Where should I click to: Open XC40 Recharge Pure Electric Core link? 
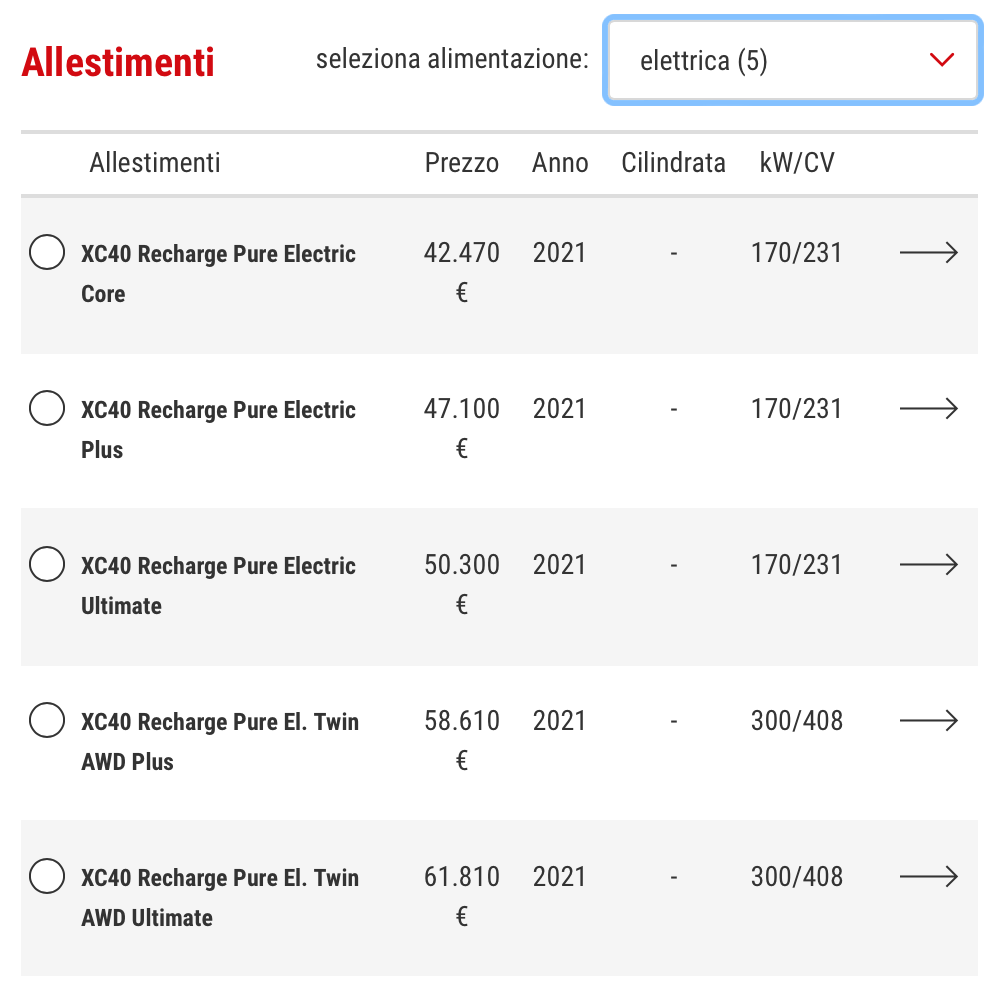click(218, 274)
